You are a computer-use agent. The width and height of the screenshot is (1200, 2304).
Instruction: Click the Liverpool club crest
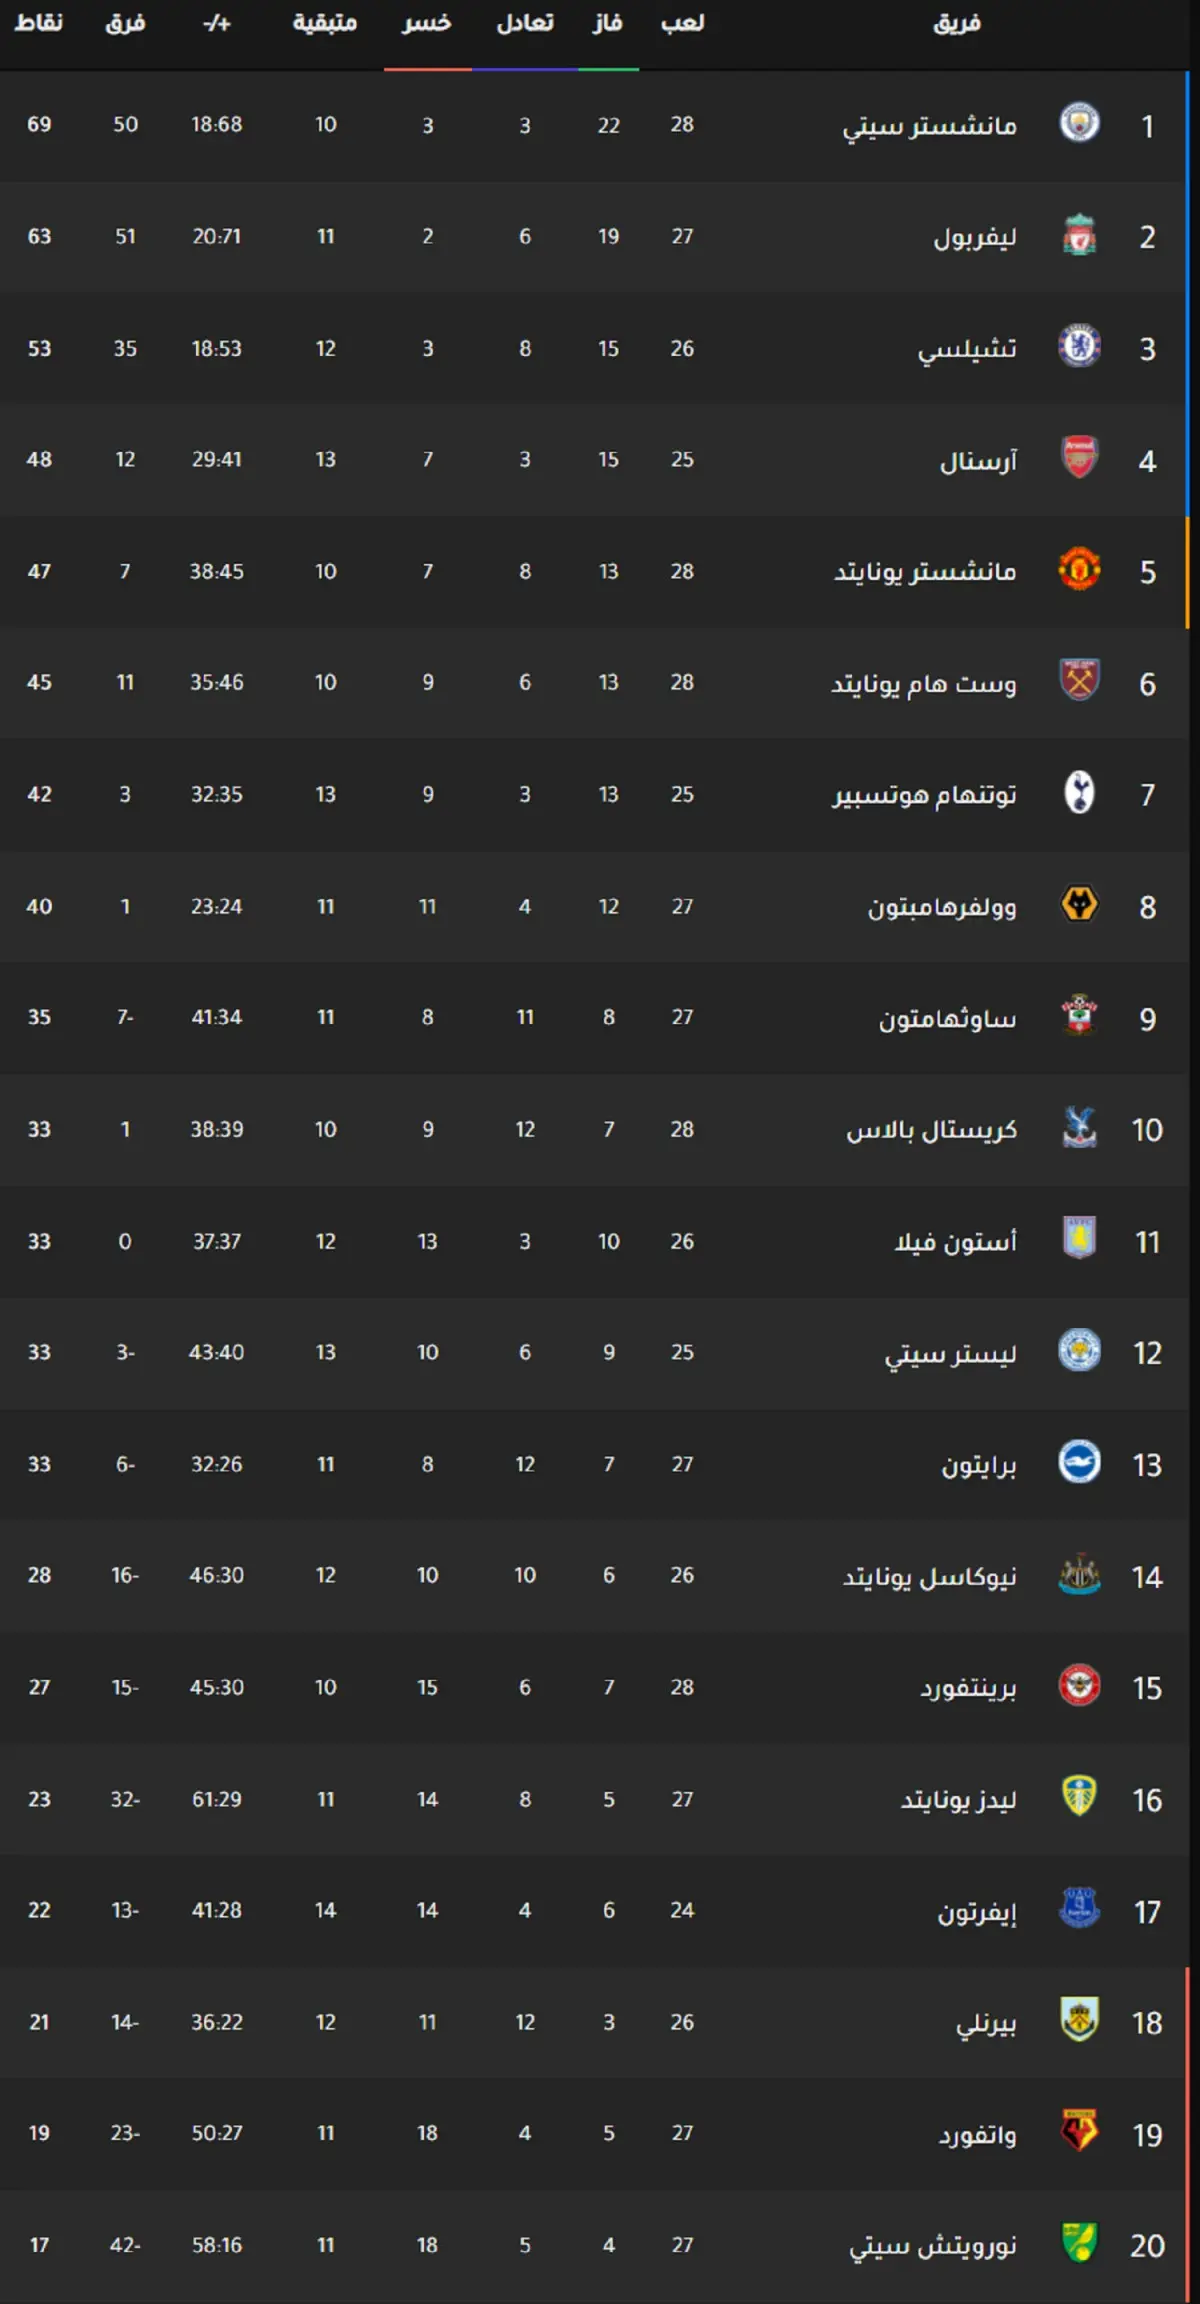tap(1079, 236)
